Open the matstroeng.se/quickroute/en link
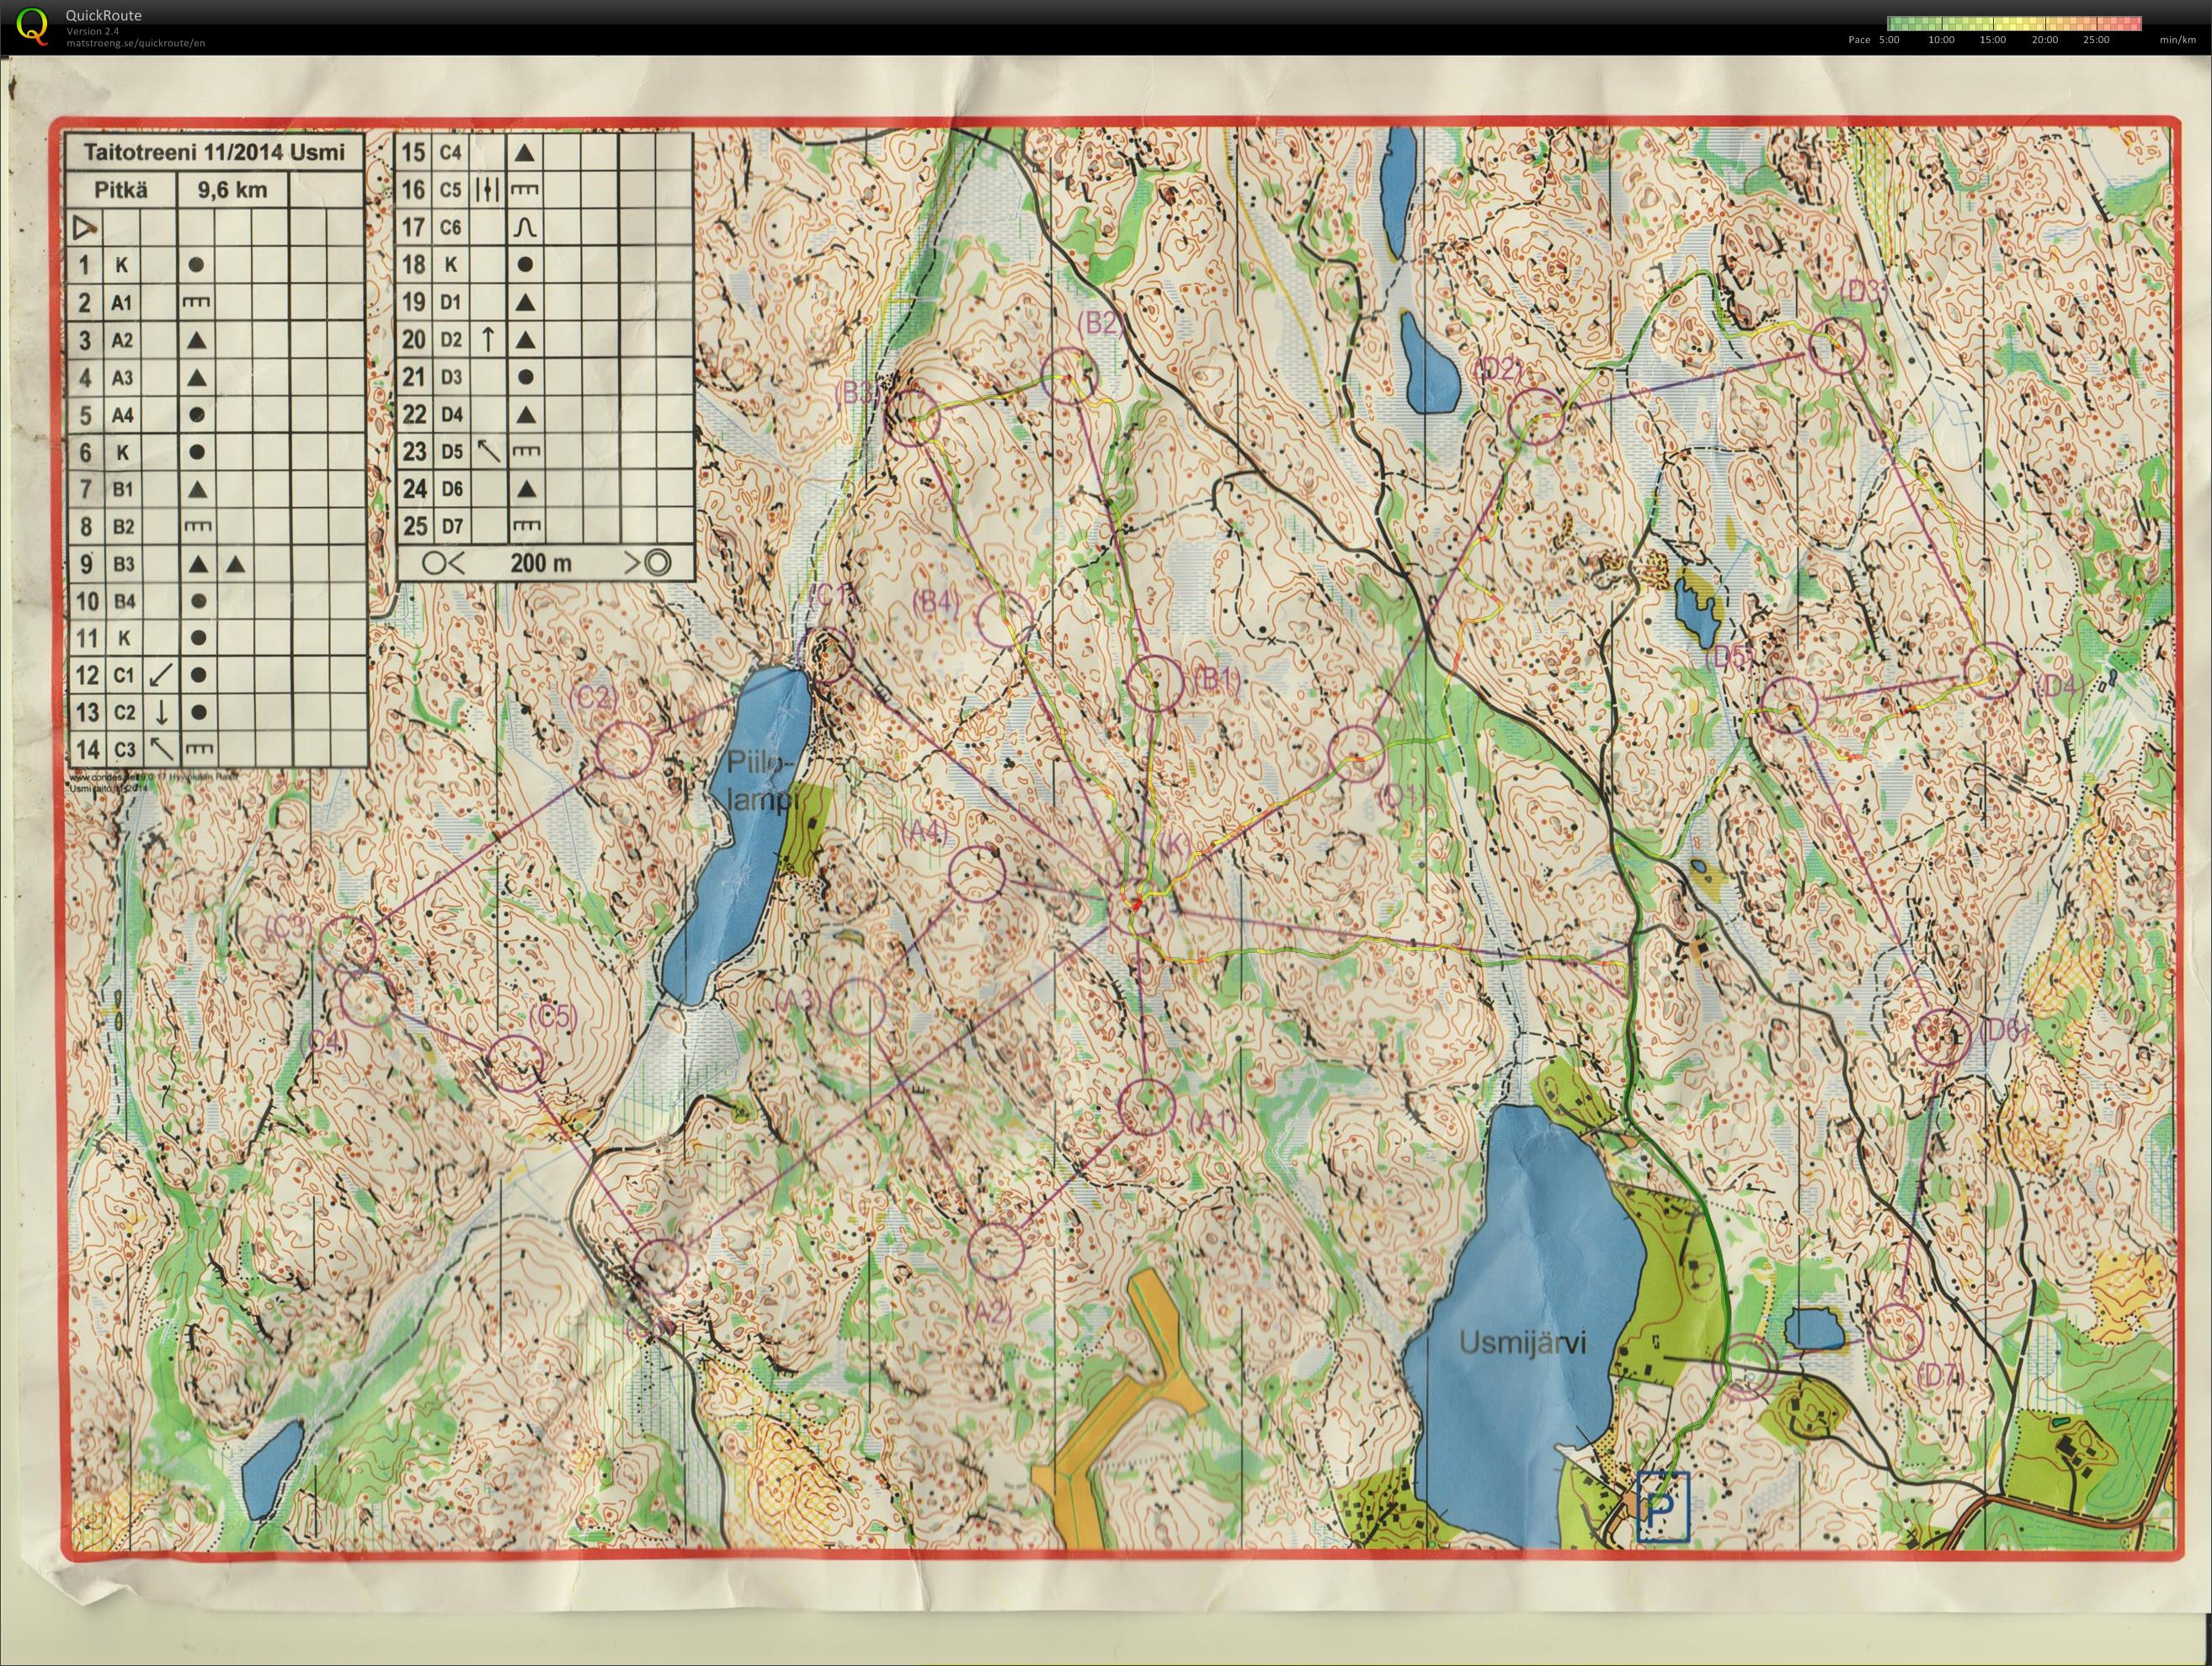 pos(136,43)
